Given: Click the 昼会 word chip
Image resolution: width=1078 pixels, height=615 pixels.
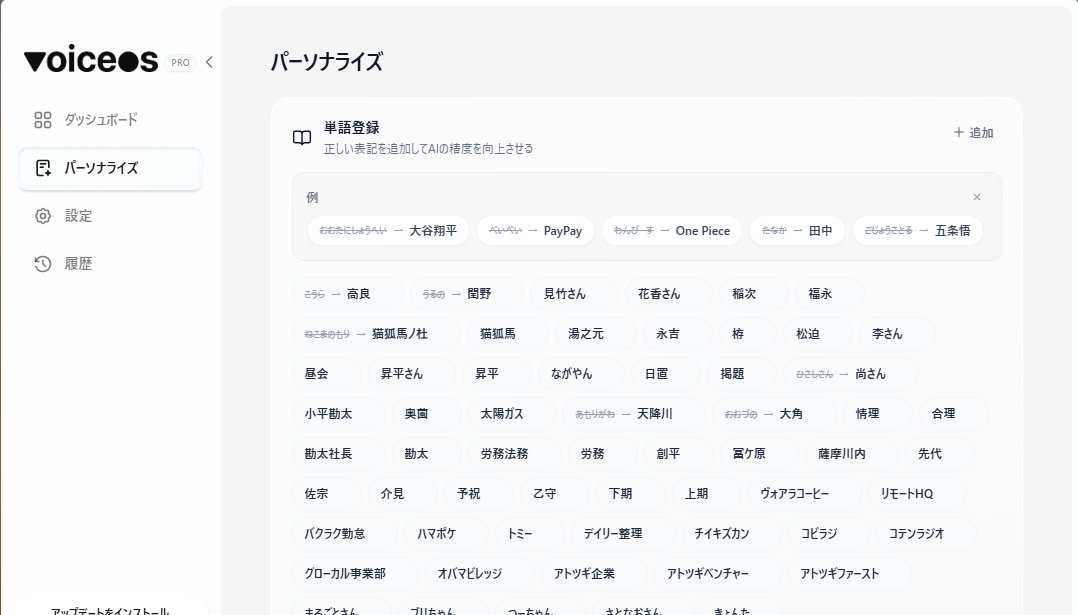Looking at the screenshot, I should coord(327,374).
